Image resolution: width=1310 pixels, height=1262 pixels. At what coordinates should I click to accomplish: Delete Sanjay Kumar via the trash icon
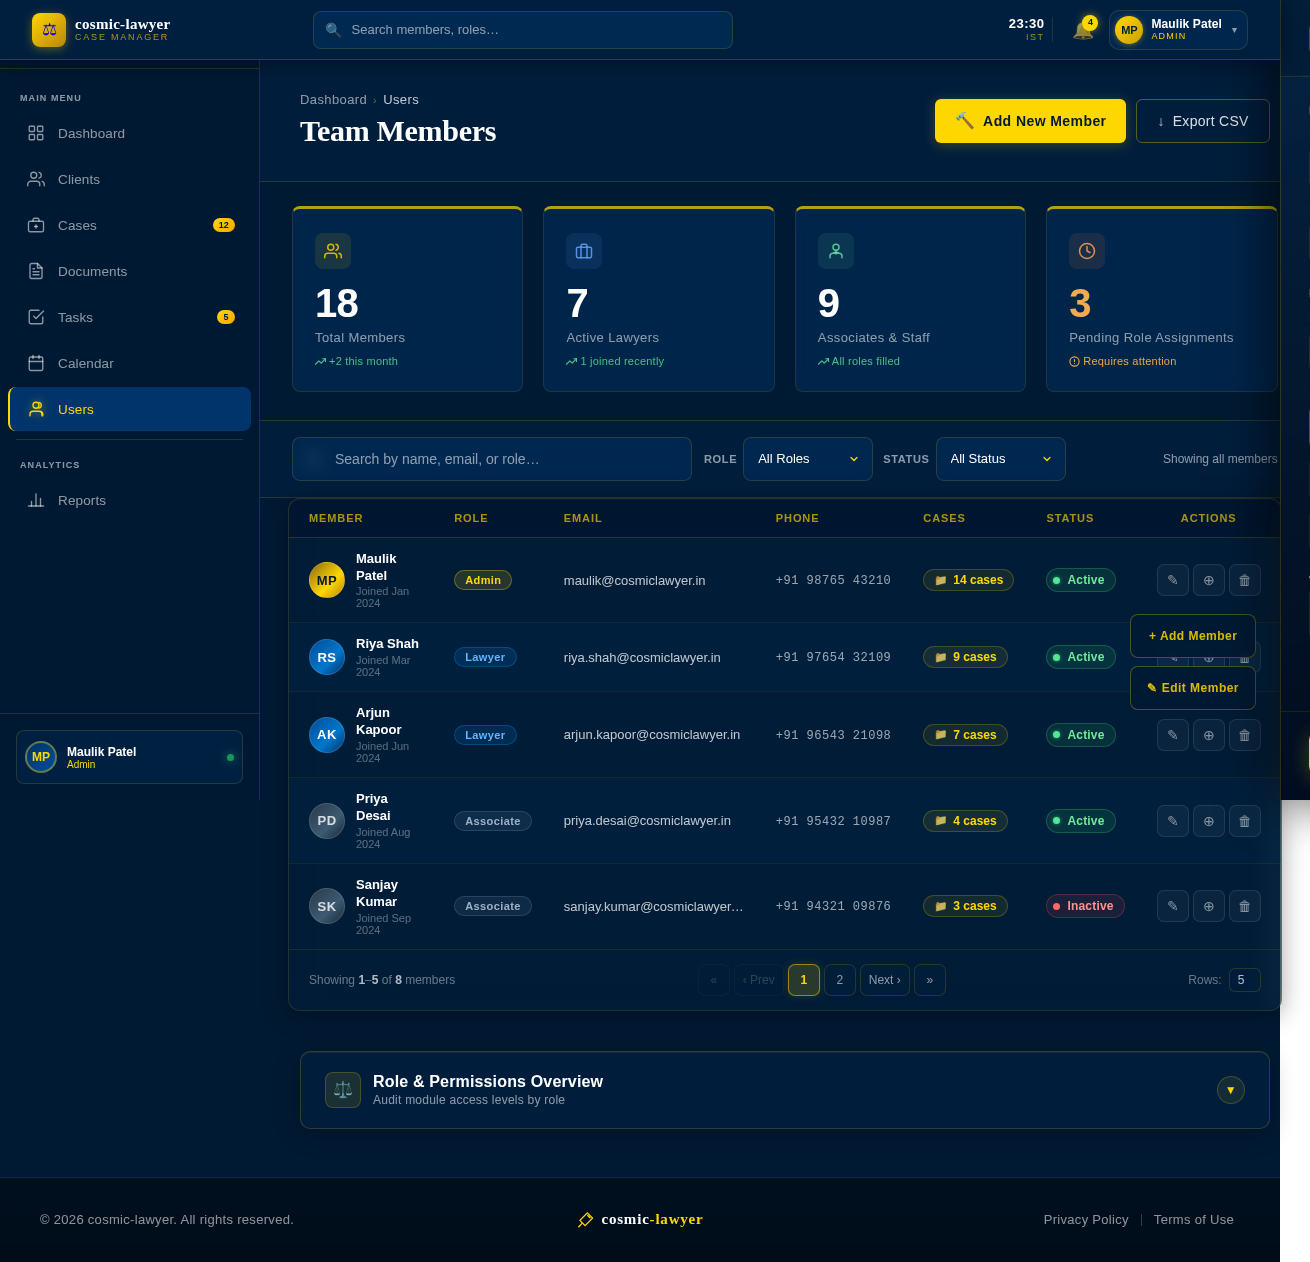coord(1244,906)
